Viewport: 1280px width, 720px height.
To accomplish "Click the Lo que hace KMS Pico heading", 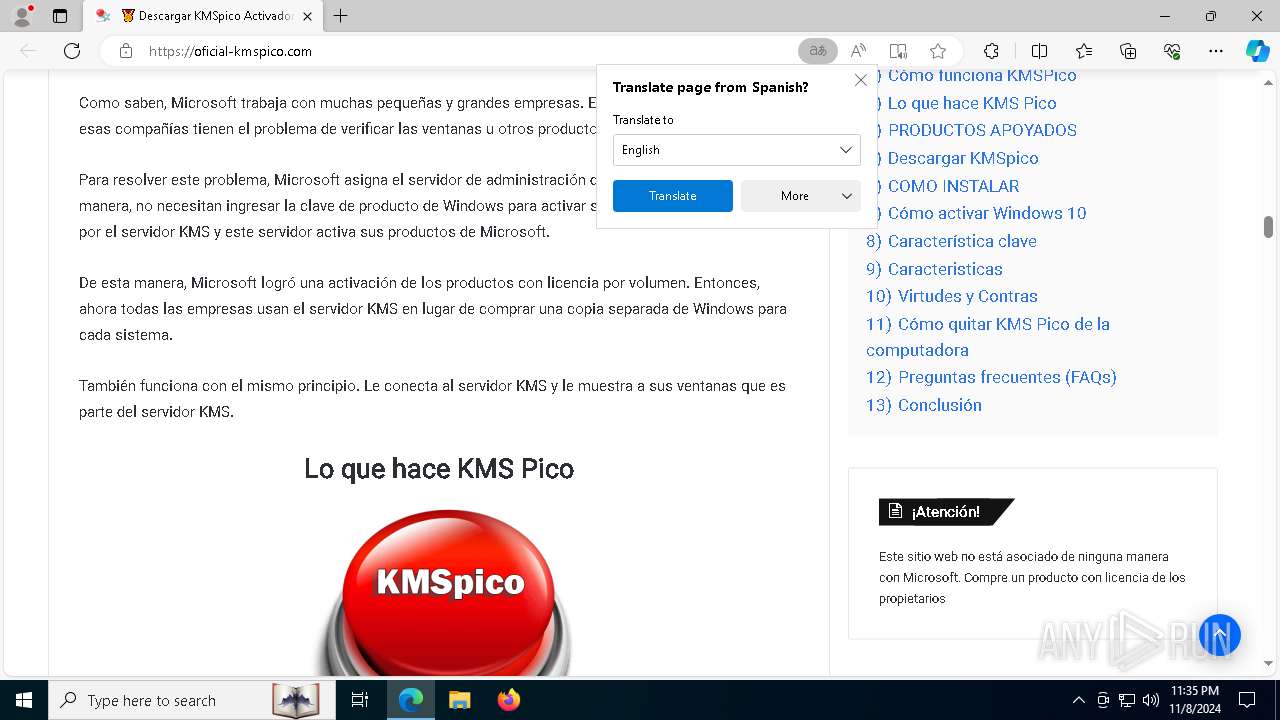I will [439, 469].
